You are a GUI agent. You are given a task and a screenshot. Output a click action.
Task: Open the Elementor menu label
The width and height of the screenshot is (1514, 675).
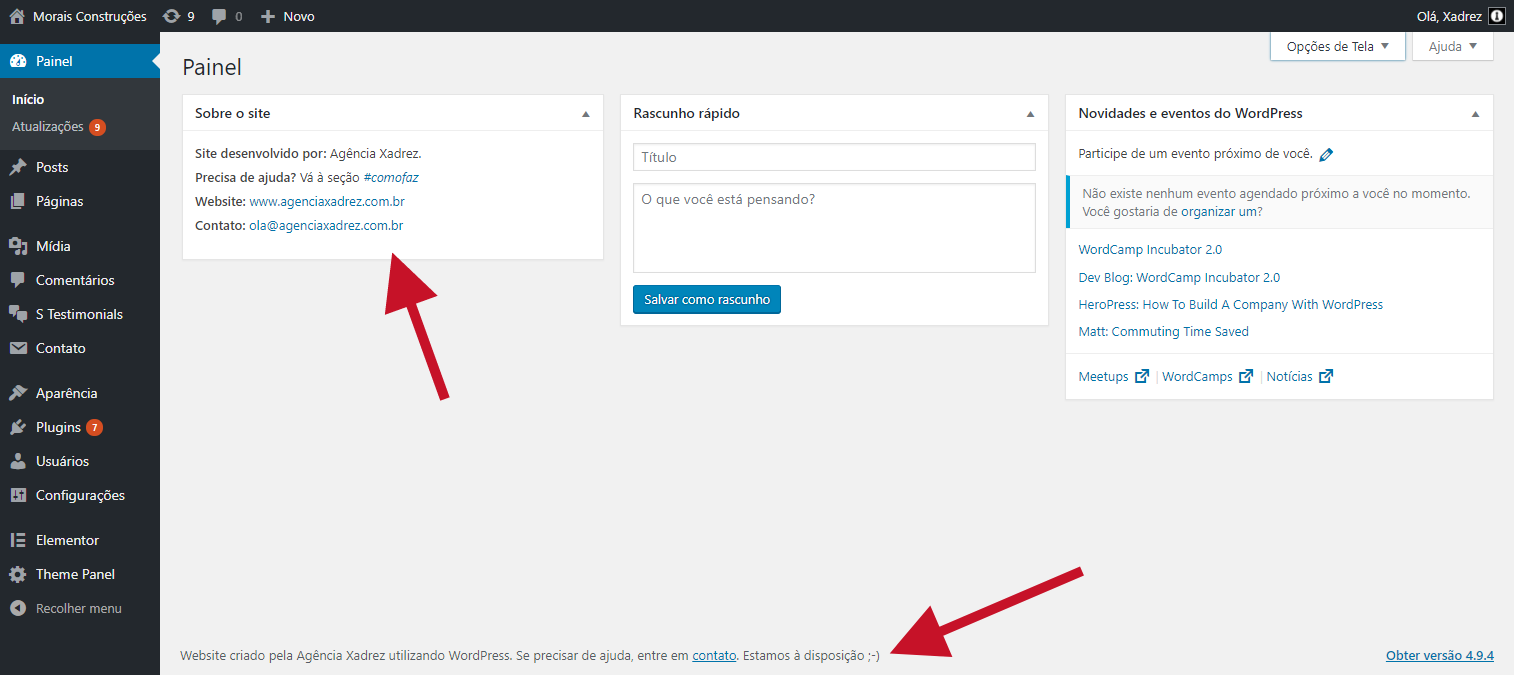click(x=68, y=540)
